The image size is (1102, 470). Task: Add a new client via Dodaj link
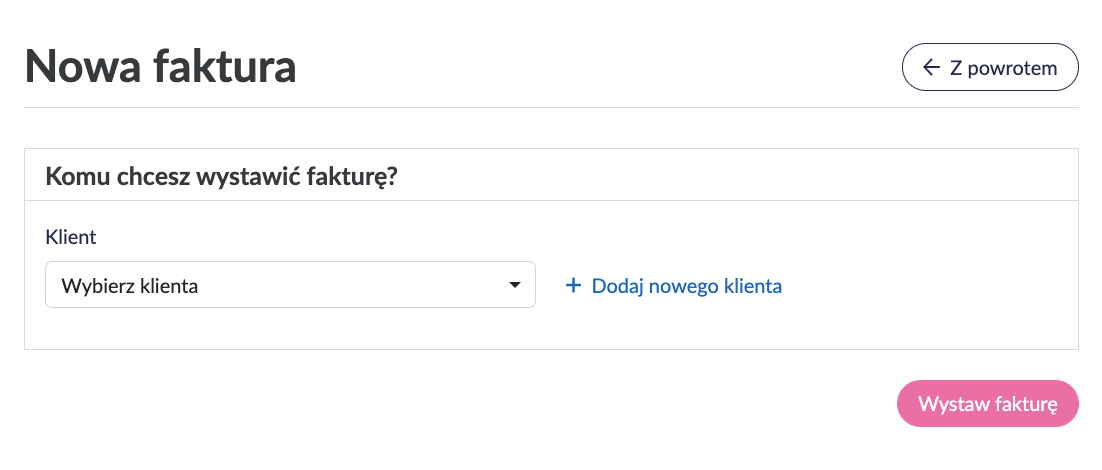[x=686, y=286]
